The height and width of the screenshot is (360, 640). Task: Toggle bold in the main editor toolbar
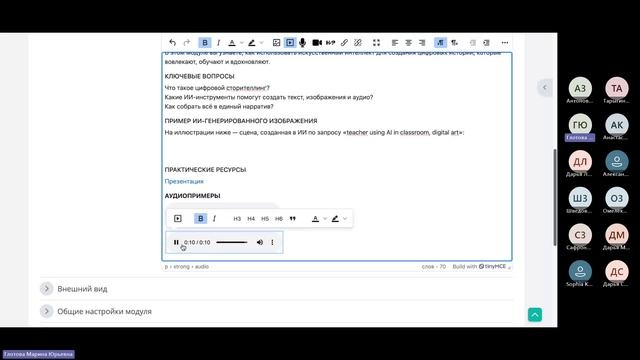[x=204, y=42]
